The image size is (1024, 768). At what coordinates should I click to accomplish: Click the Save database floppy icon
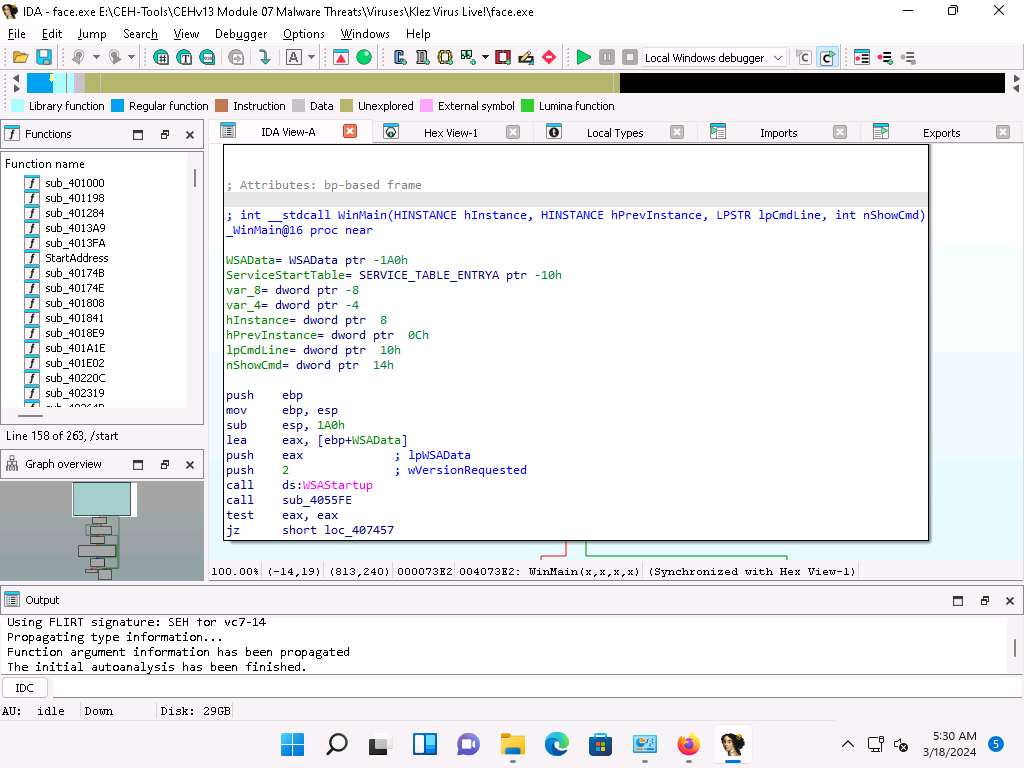point(43,58)
